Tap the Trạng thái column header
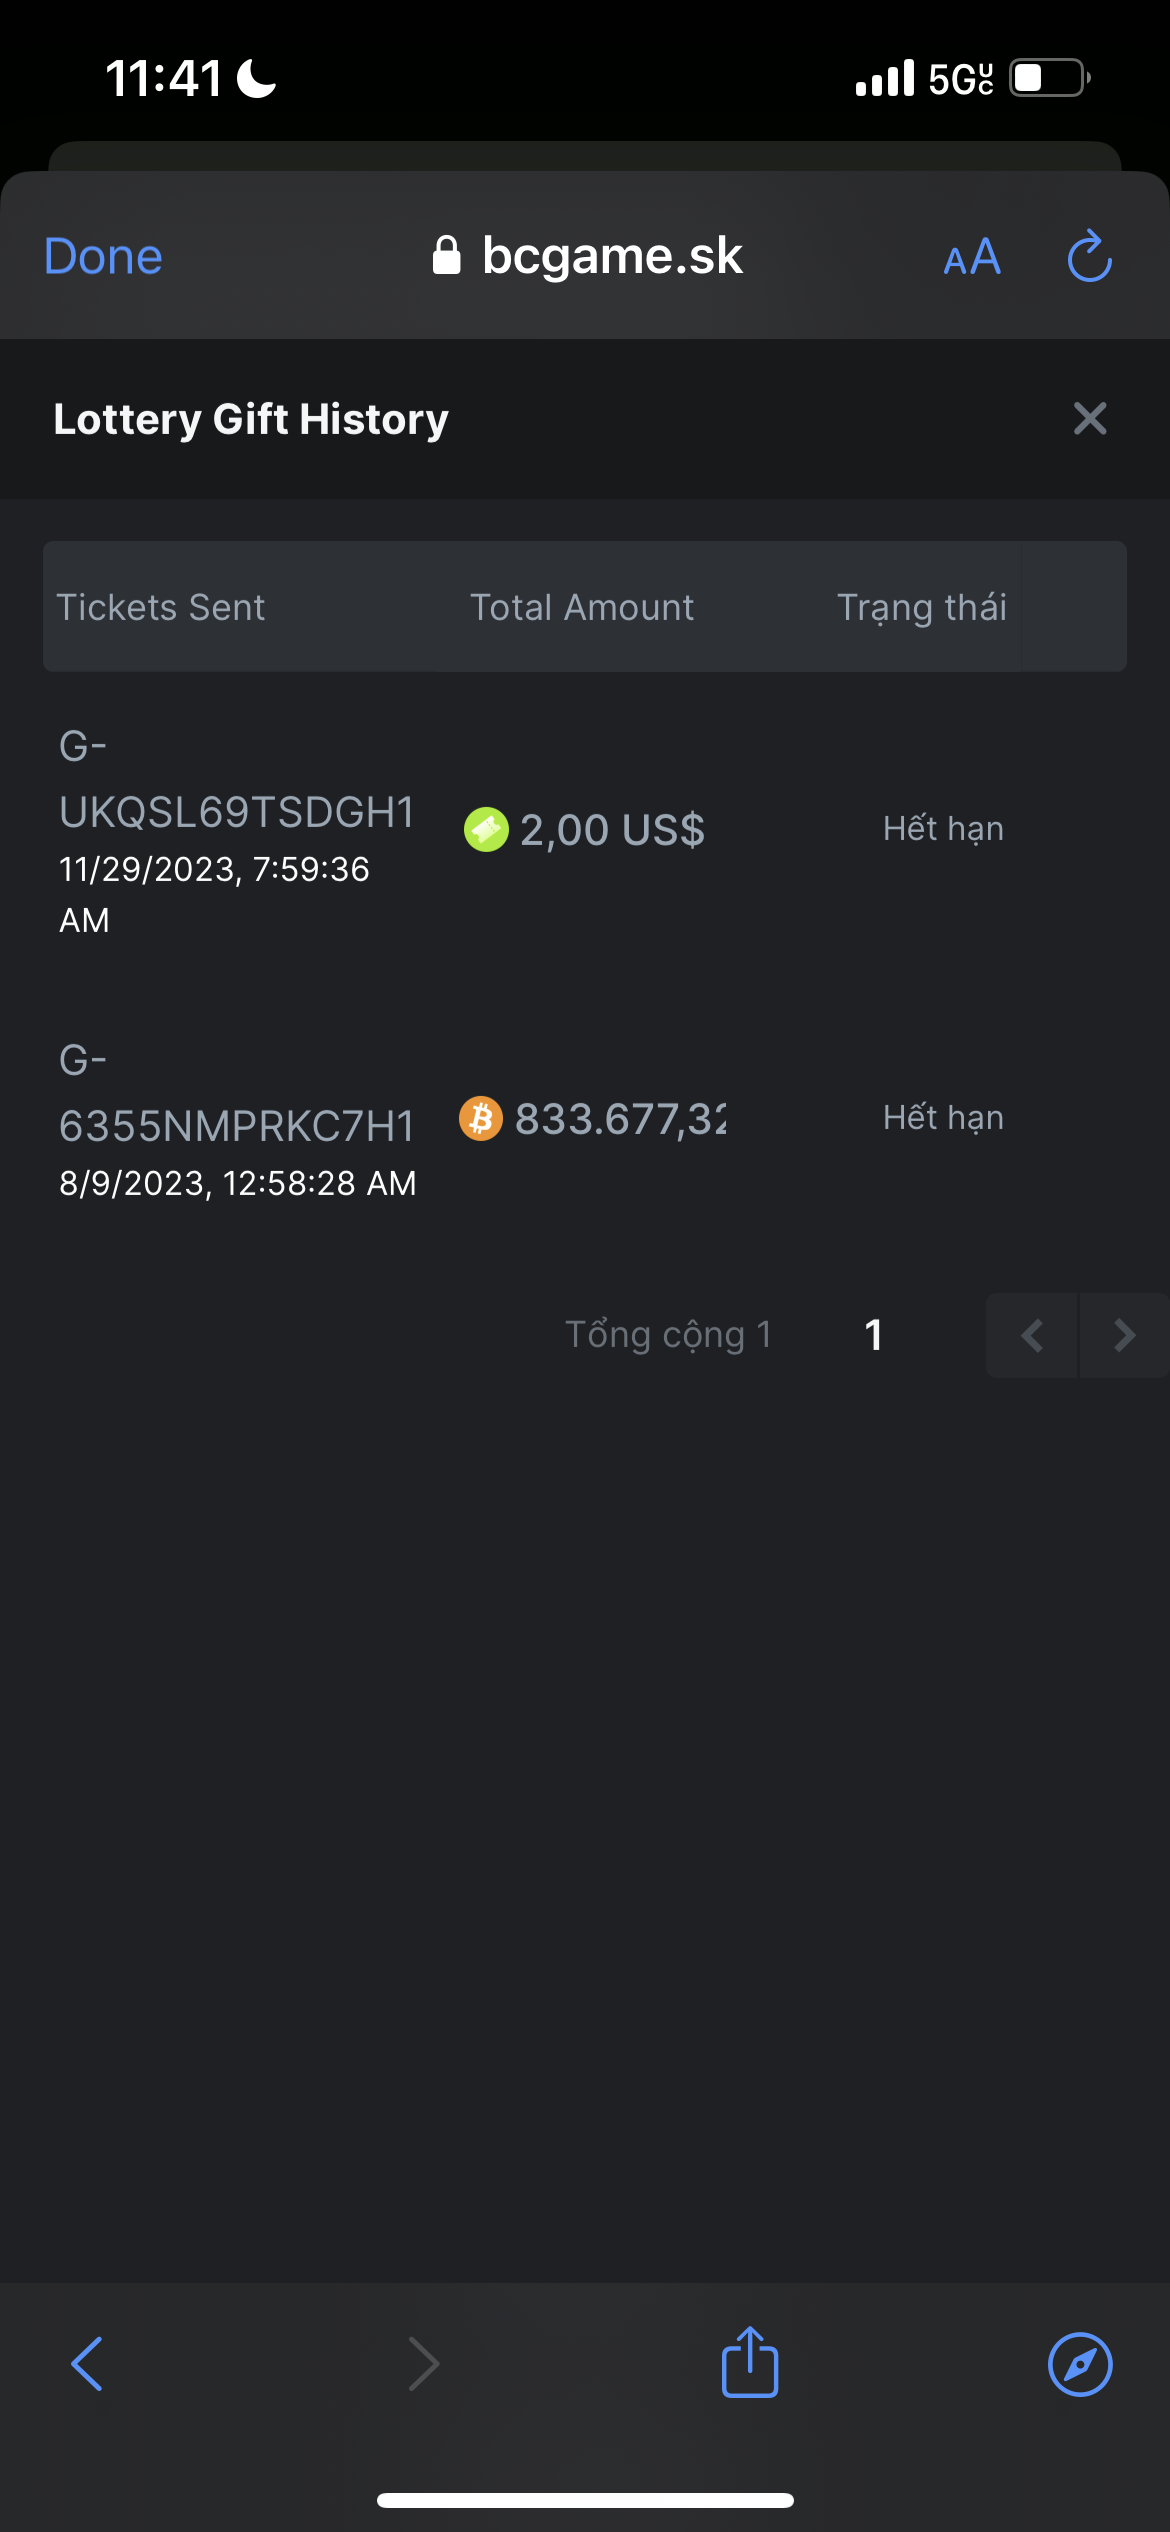 pyautogui.click(x=921, y=607)
